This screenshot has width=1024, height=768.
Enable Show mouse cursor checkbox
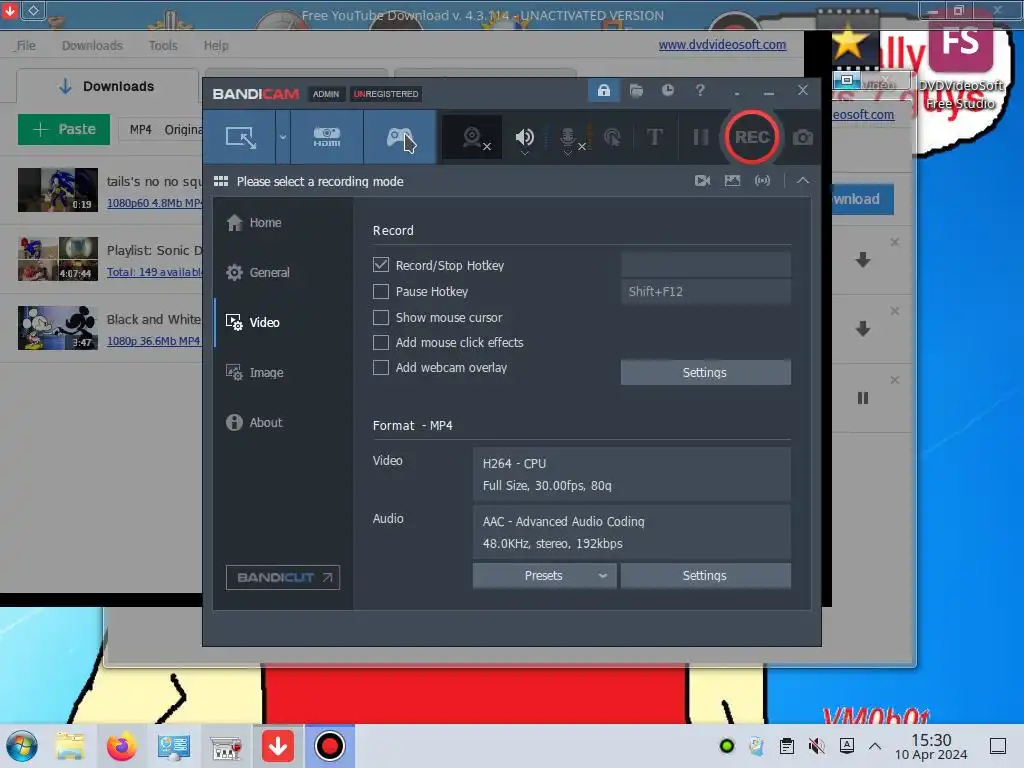(x=381, y=317)
